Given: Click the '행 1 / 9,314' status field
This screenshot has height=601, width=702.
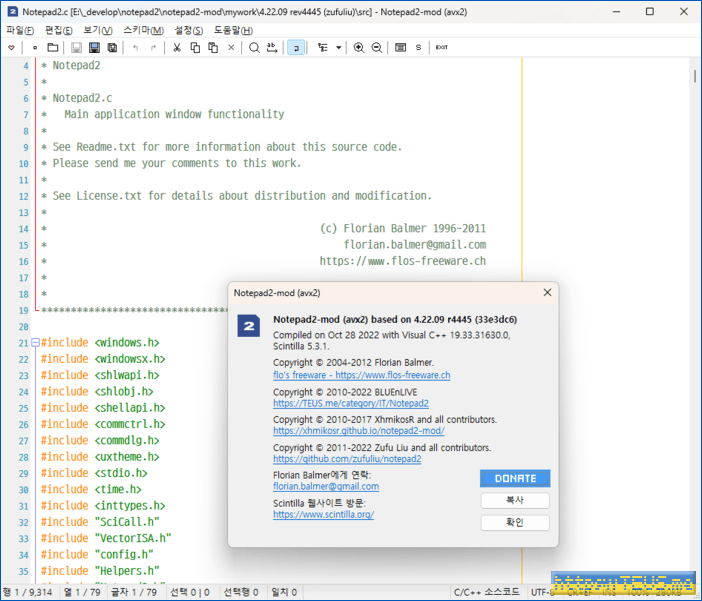Looking at the screenshot, I should click(x=28, y=592).
